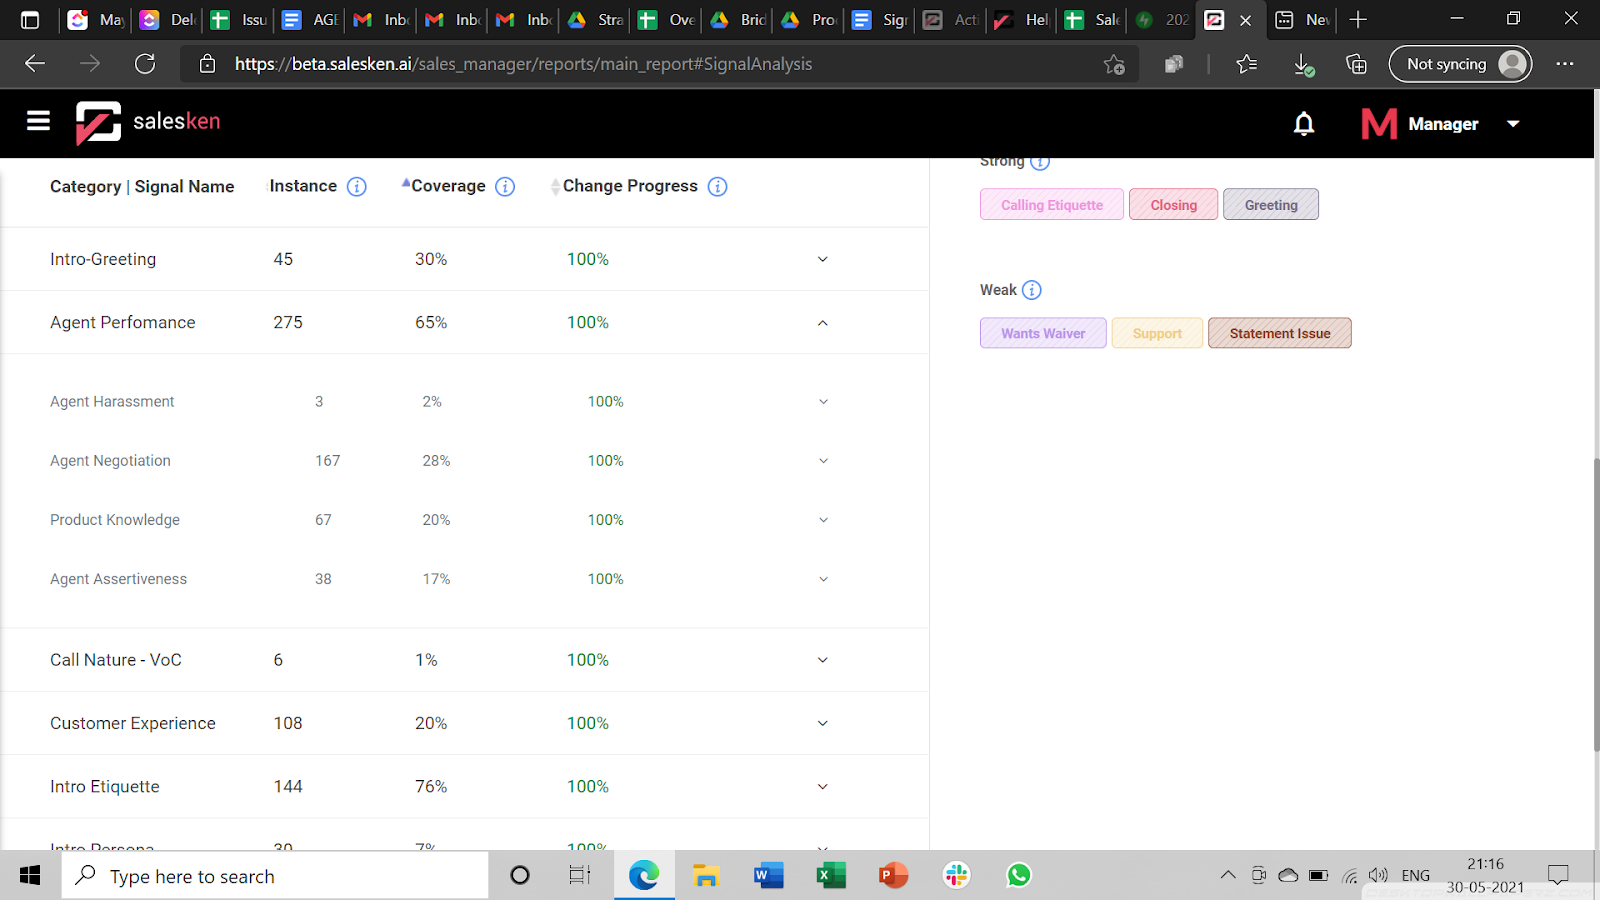The height and width of the screenshot is (900, 1600).
Task: Sort table by Coverage column
Action: pos(406,184)
